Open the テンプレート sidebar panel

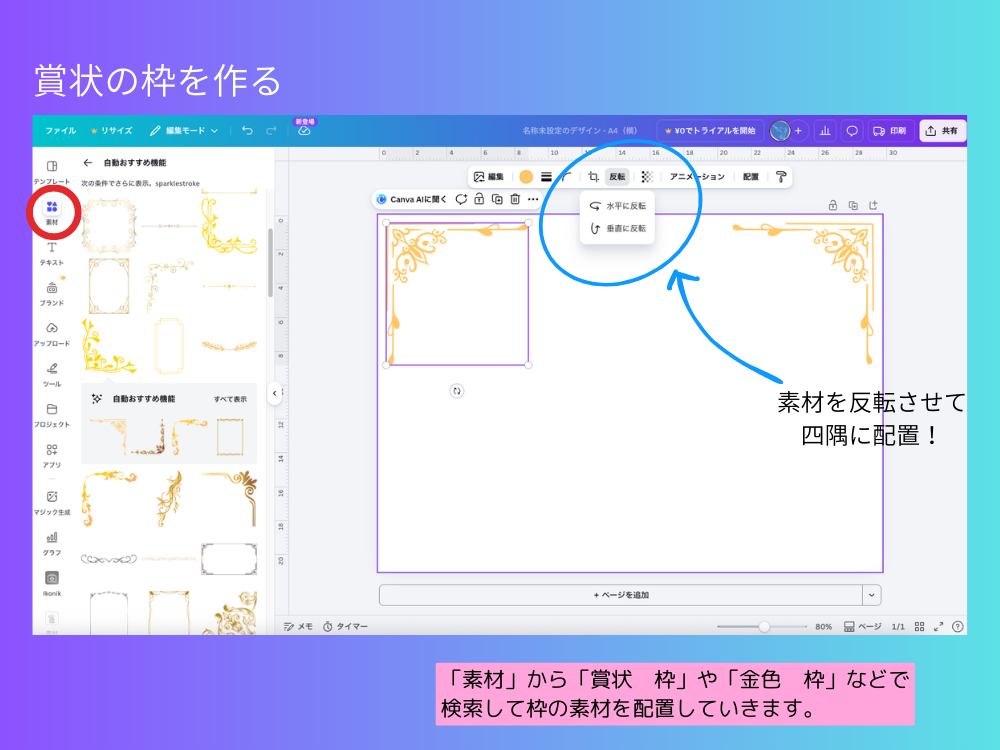pyautogui.click(x=52, y=172)
